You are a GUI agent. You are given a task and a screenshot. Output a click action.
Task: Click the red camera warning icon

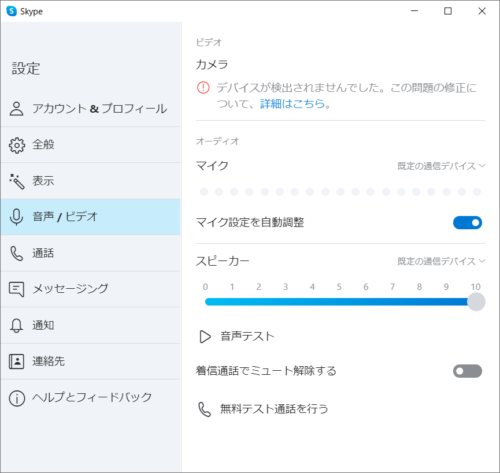203,88
